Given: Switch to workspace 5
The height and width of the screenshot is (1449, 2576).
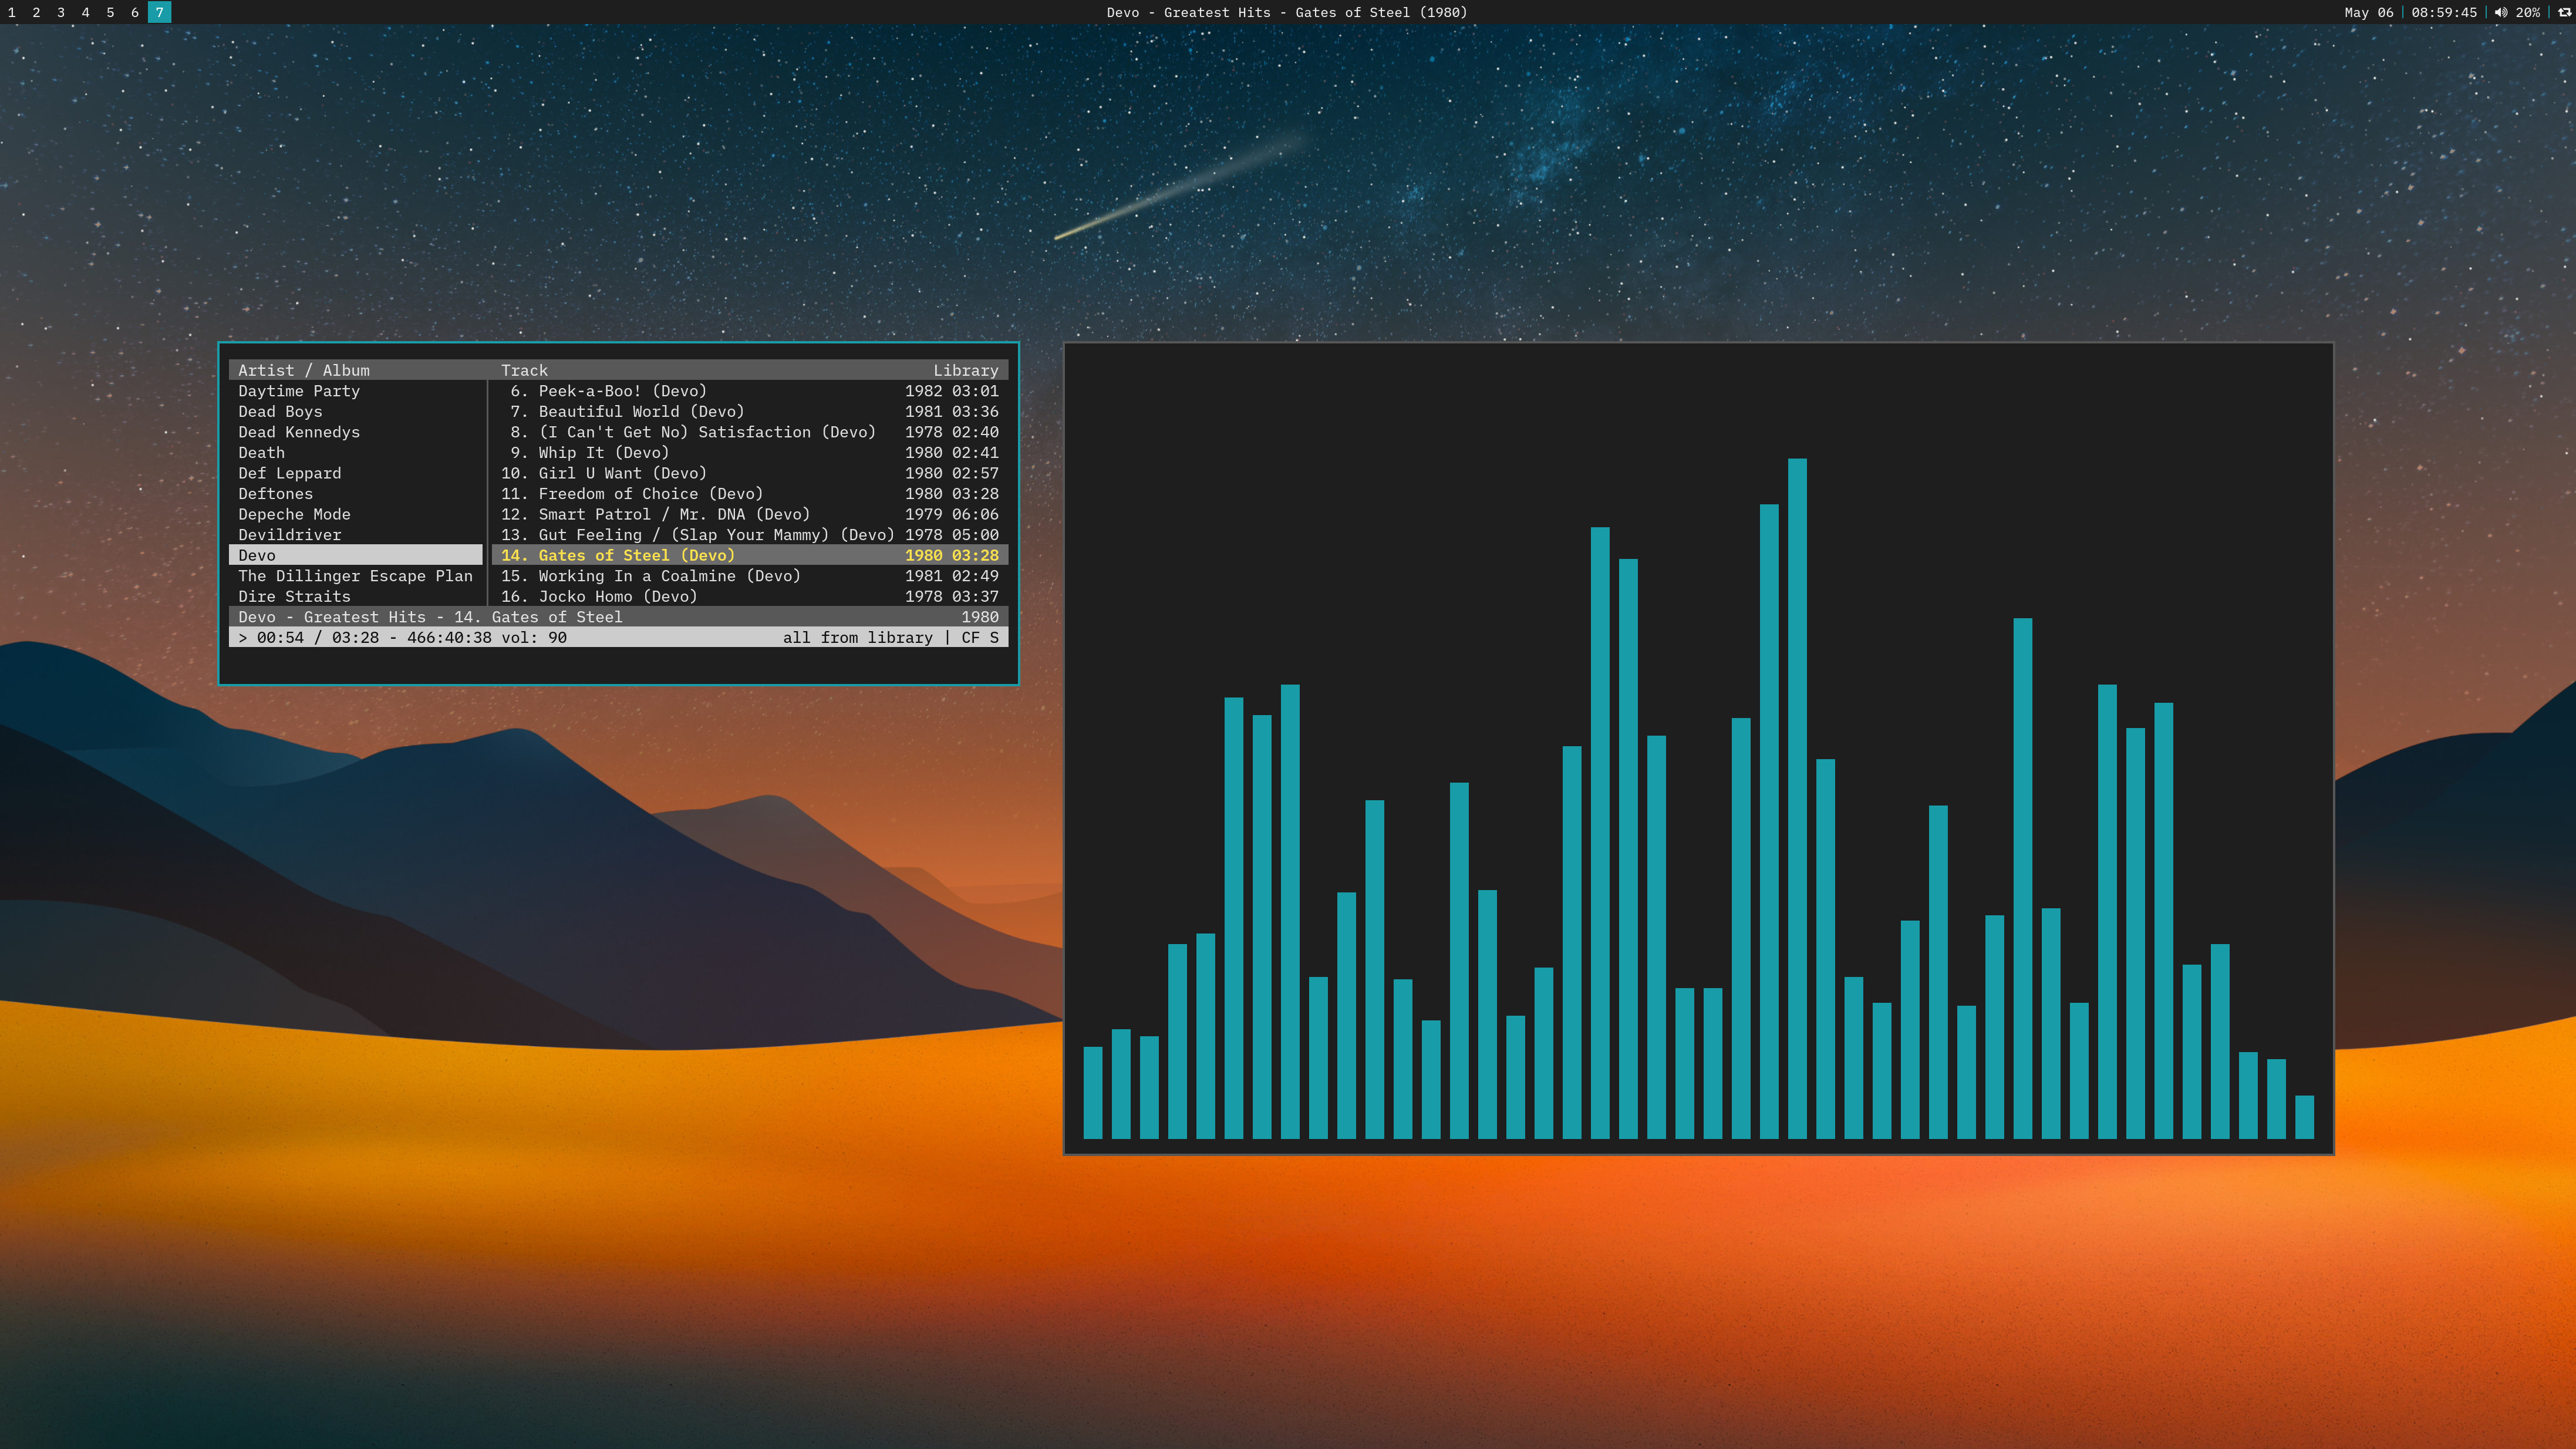Looking at the screenshot, I should tap(110, 12).
